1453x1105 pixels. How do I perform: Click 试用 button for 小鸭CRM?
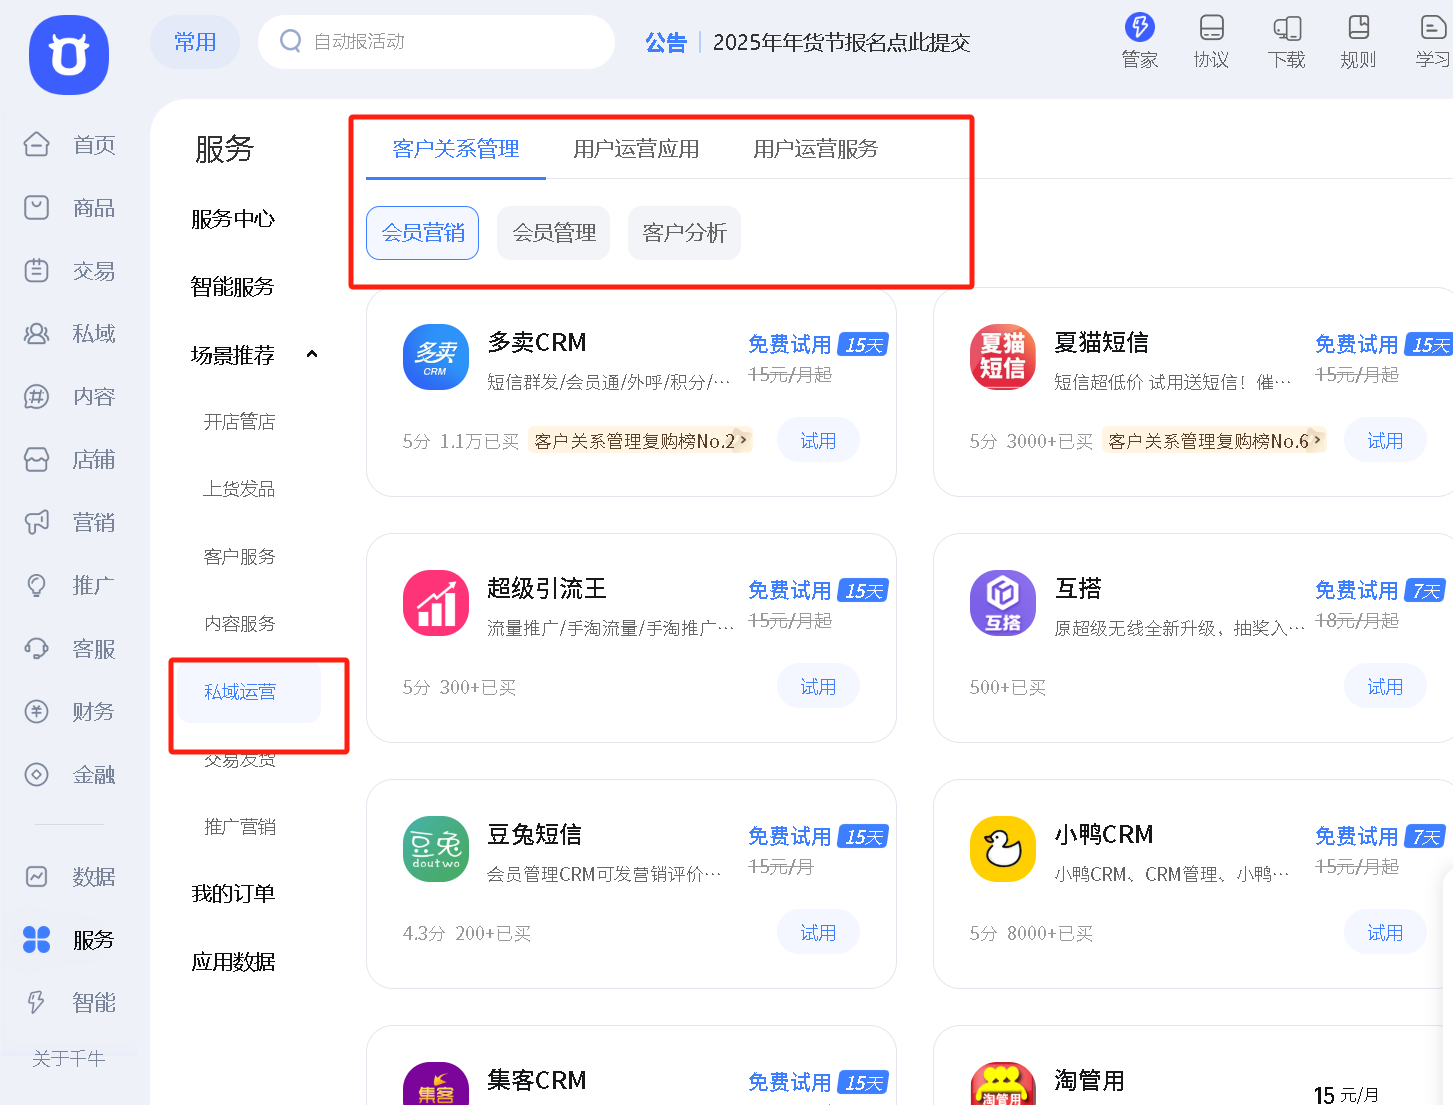click(x=1385, y=932)
